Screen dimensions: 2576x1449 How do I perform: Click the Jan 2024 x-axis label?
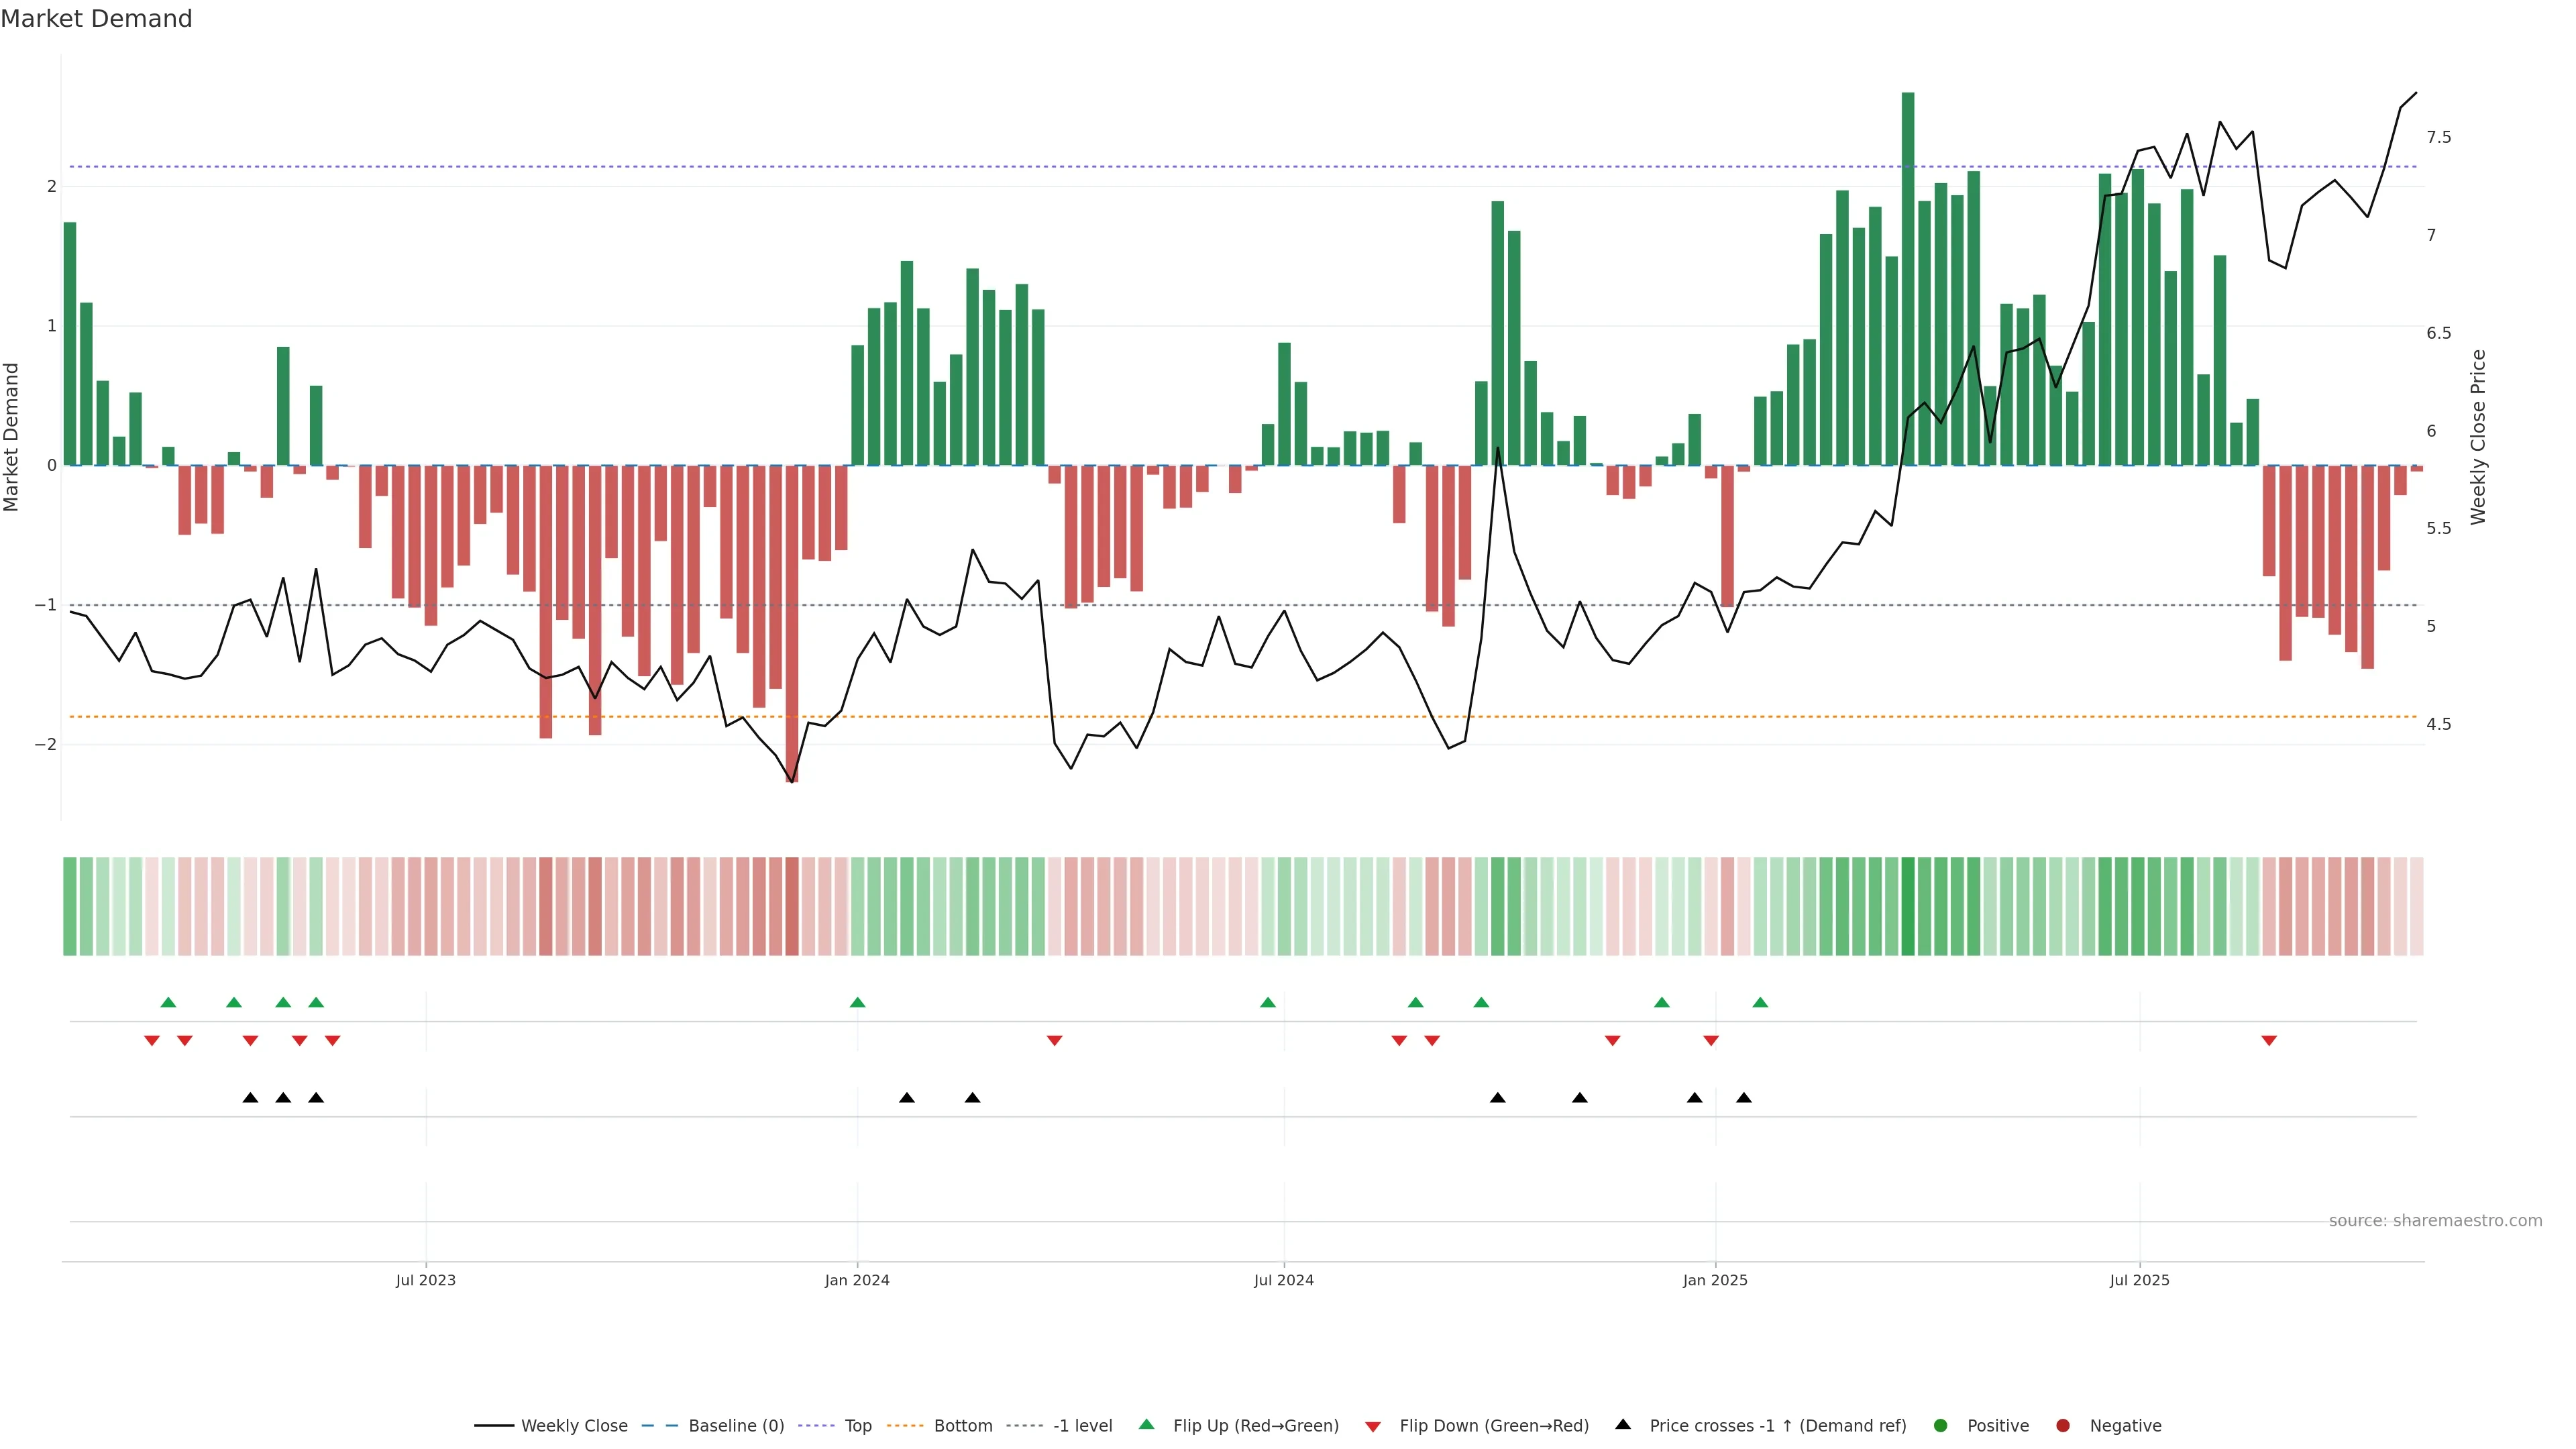coord(857,1280)
